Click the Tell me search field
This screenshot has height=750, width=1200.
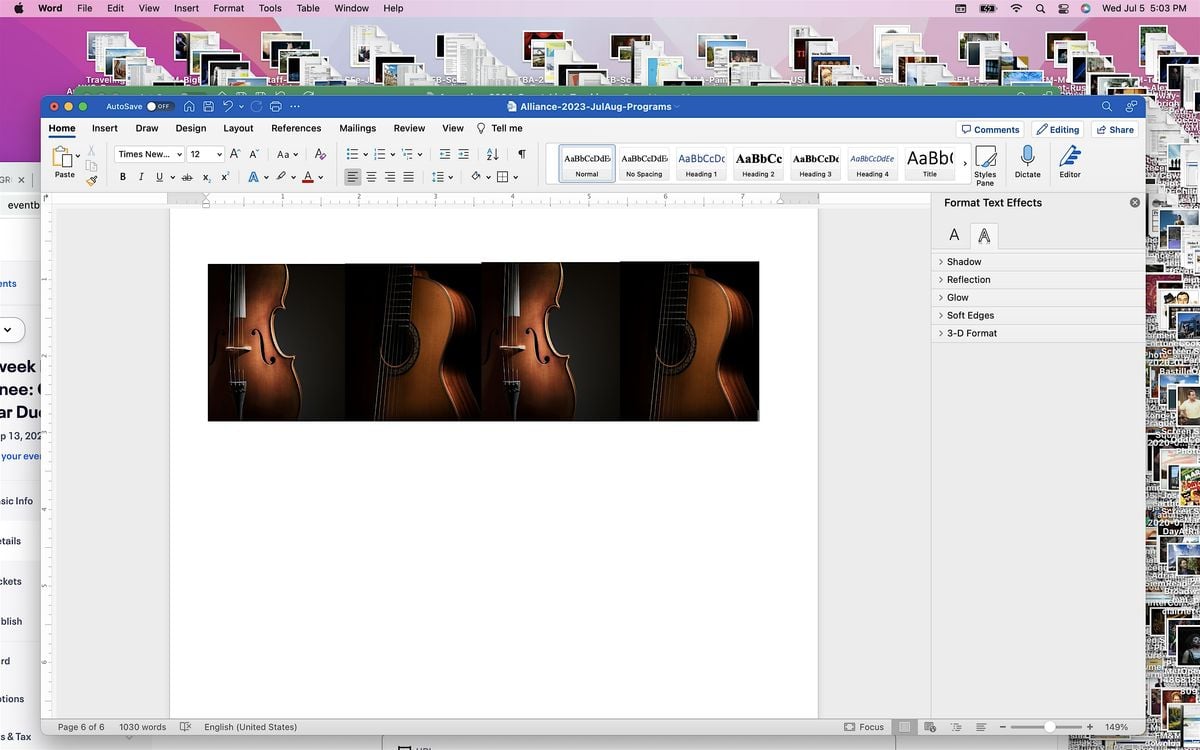click(x=500, y=128)
